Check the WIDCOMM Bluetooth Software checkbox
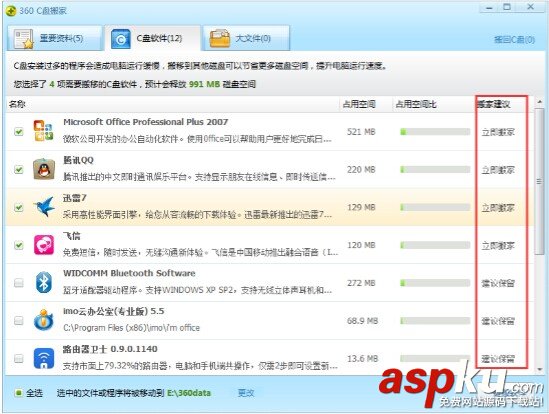The image size is (549, 414). 19,283
